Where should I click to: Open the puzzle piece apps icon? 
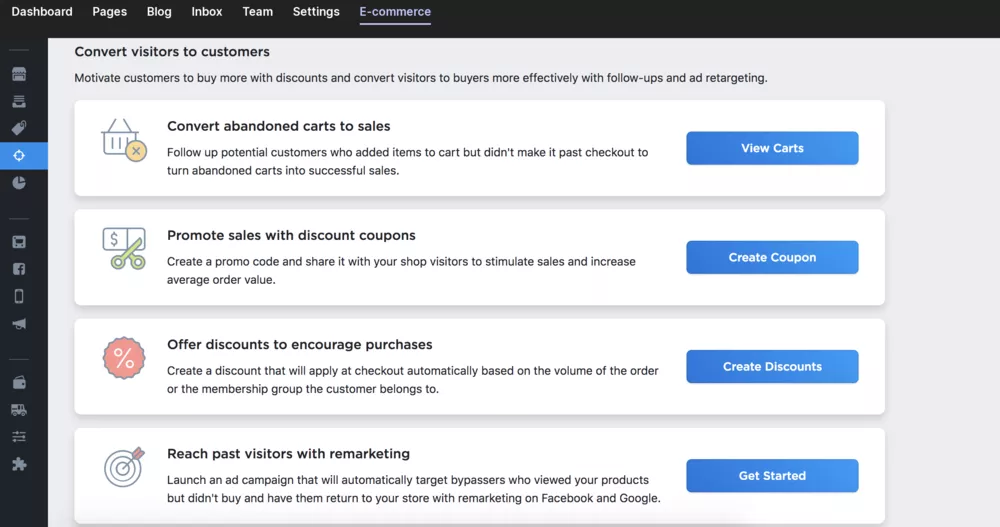tap(19, 464)
